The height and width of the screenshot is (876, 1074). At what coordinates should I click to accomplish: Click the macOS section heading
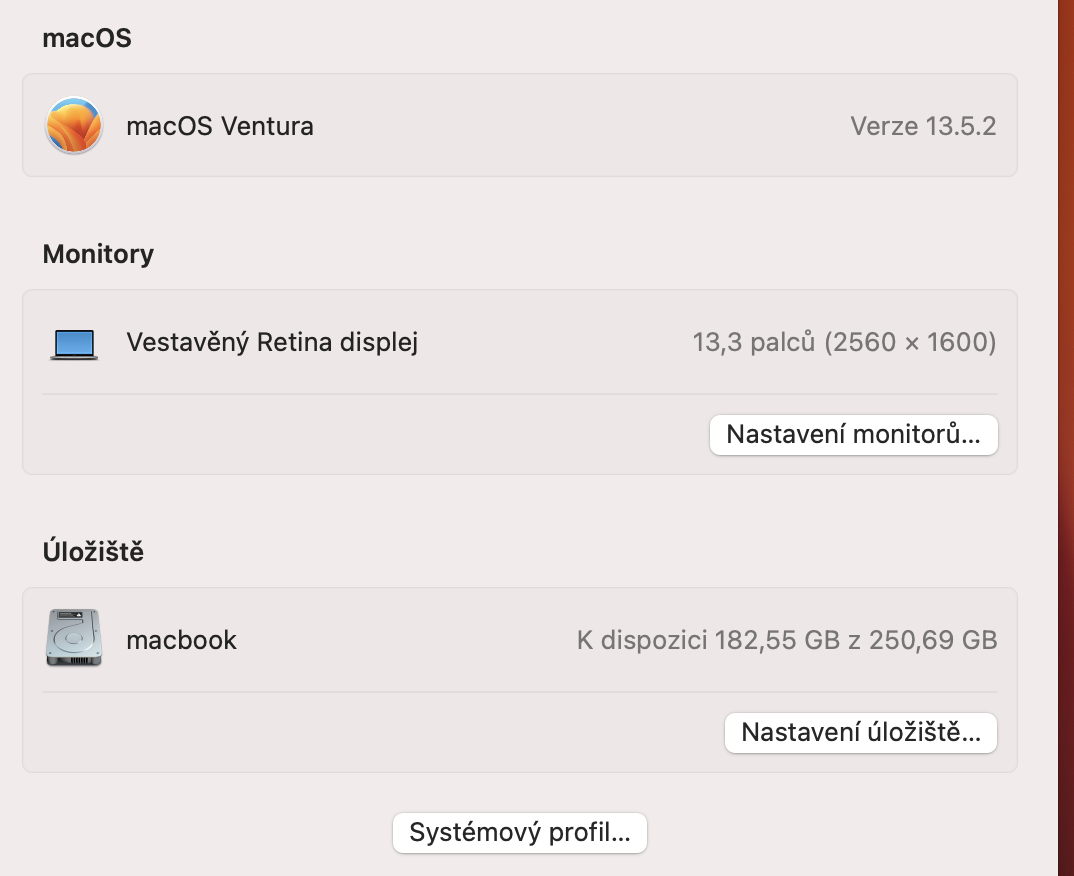click(x=87, y=38)
